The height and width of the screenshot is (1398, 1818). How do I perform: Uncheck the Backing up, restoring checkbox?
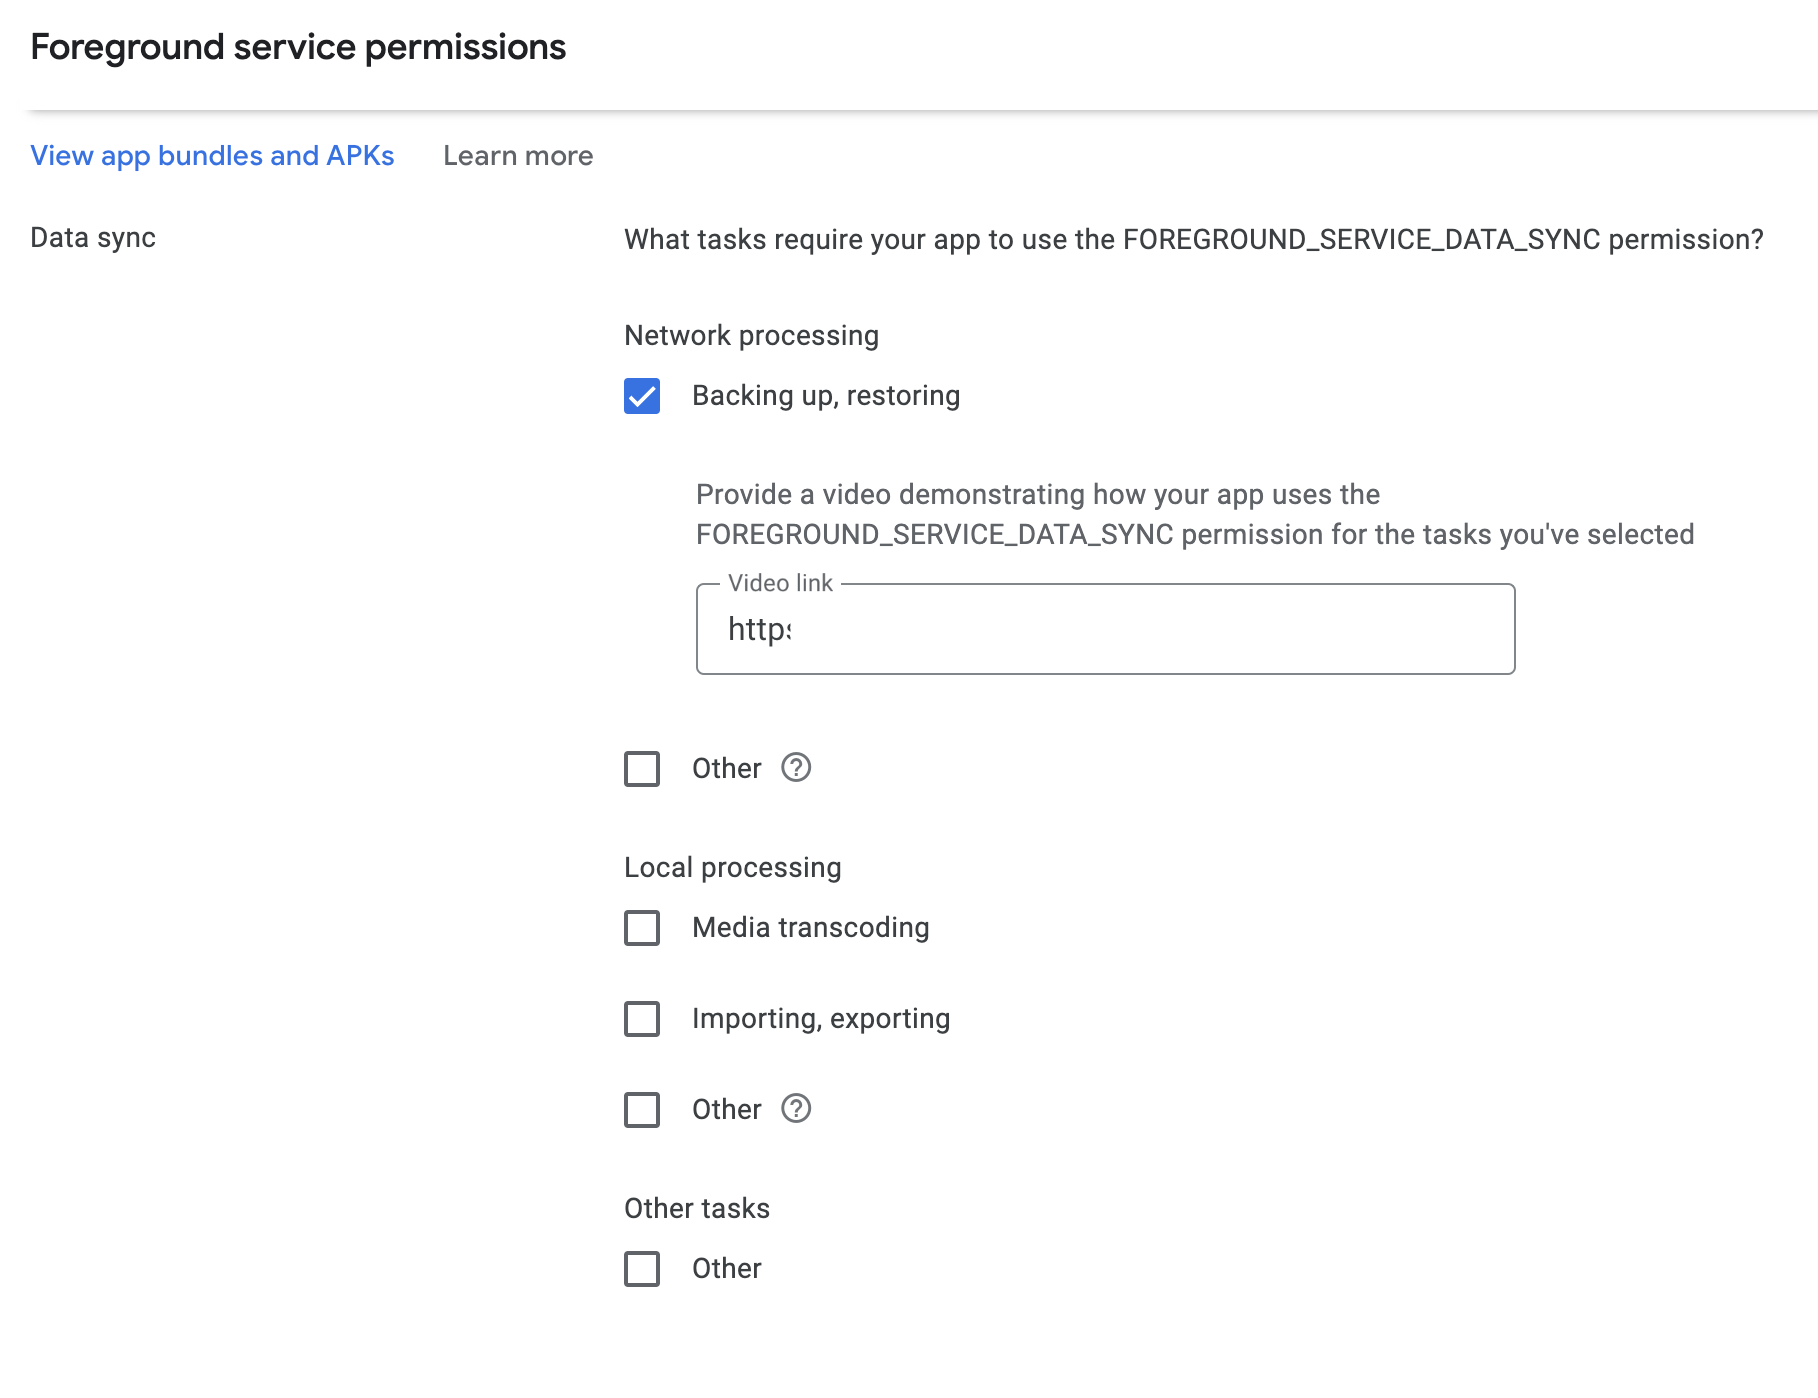click(x=642, y=396)
